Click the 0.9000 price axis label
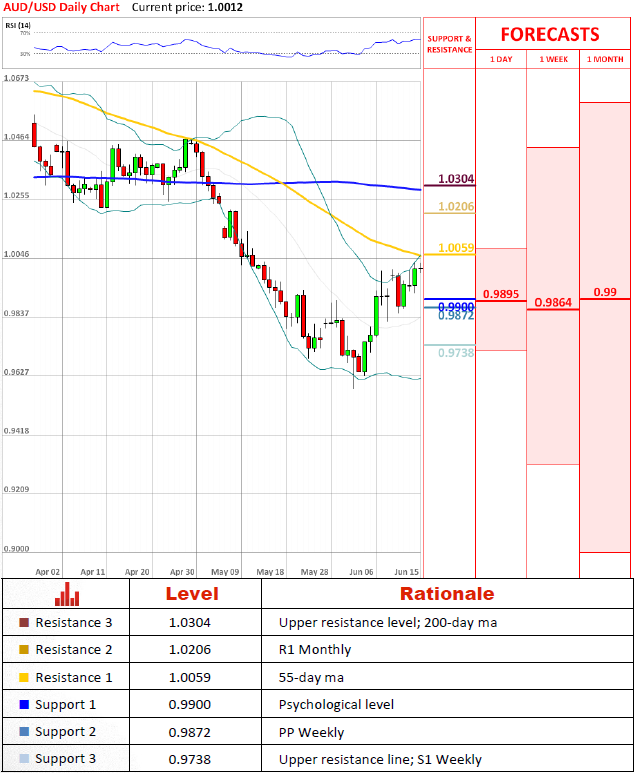635x773 pixels. (x=16, y=549)
